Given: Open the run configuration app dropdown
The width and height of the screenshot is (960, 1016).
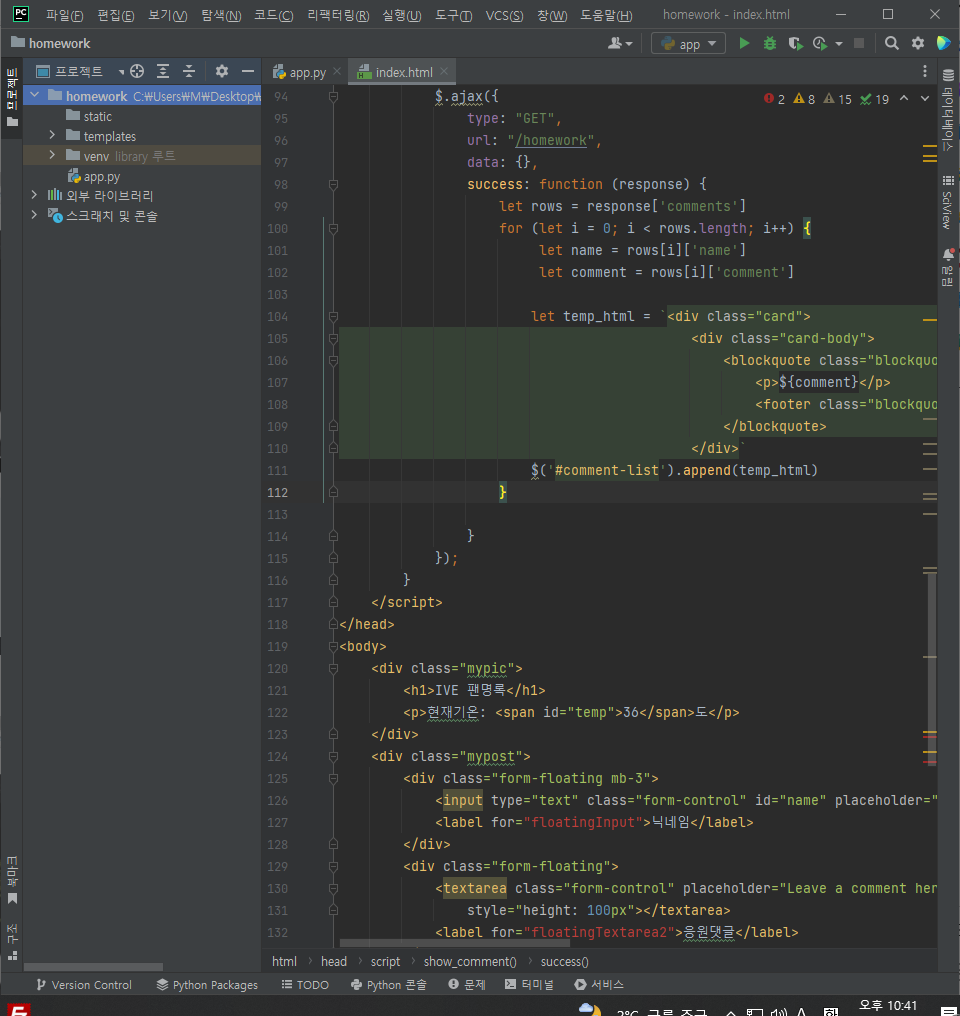Looking at the screenshot, I should tap(688, 43).
